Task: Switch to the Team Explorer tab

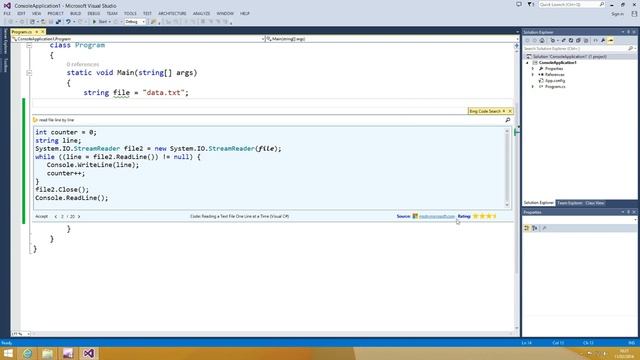Action: (x=569, y=203)
